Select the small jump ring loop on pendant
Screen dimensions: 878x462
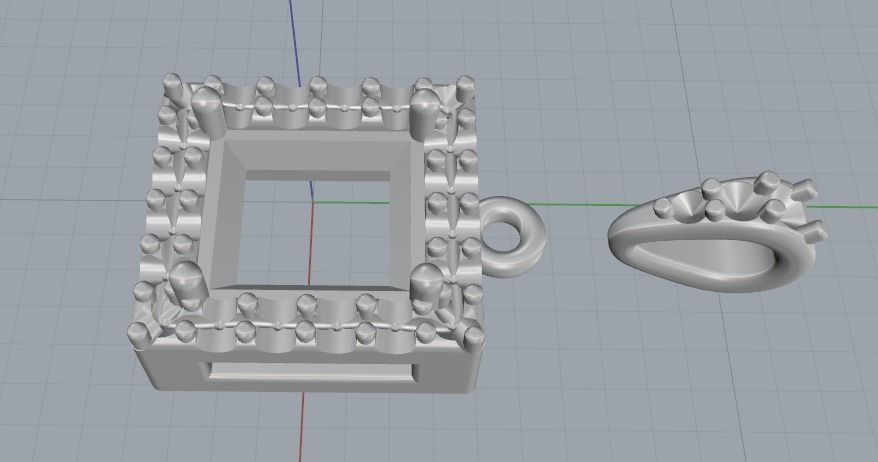[513, 235]
